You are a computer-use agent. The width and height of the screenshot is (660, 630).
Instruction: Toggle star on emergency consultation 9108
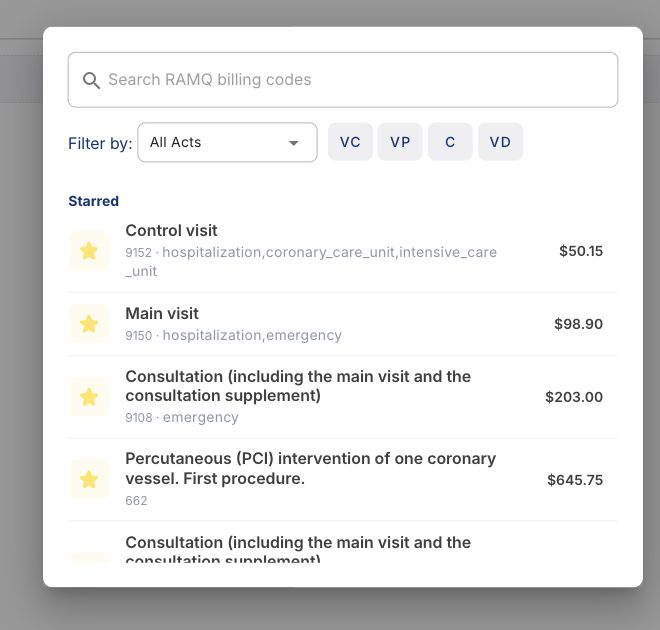(89, 397)
